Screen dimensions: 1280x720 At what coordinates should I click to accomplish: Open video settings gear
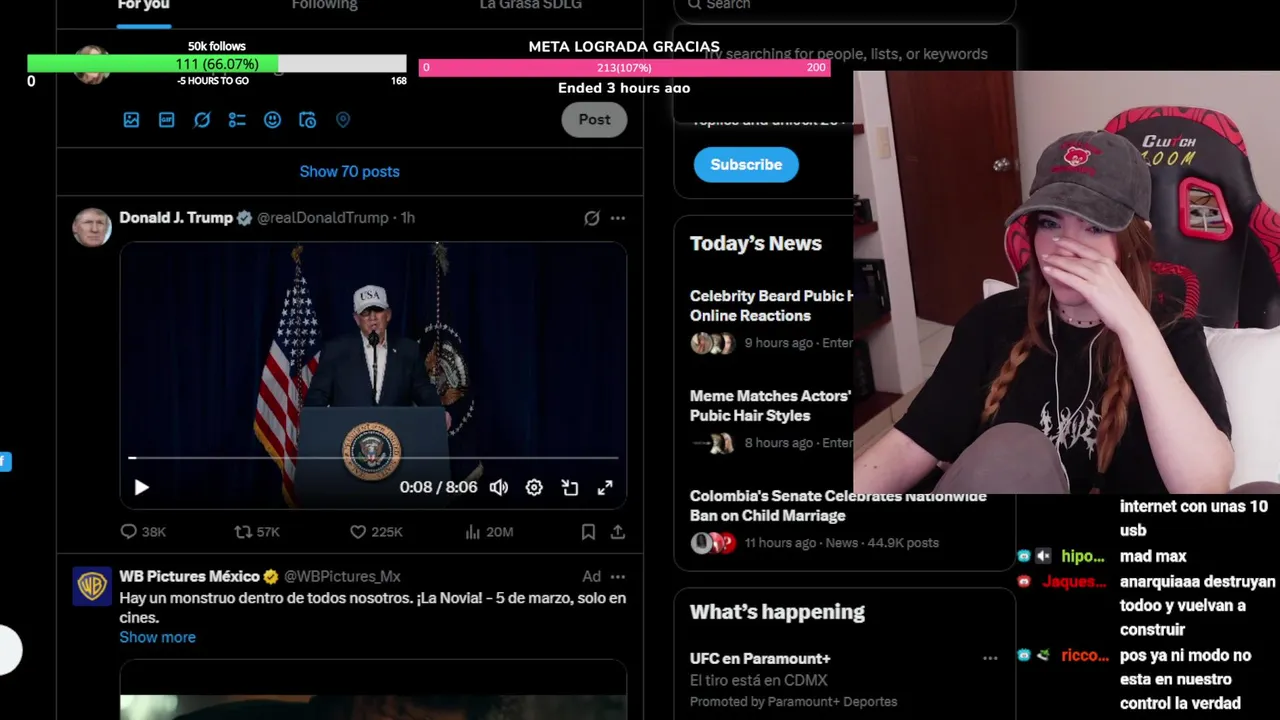534,488
